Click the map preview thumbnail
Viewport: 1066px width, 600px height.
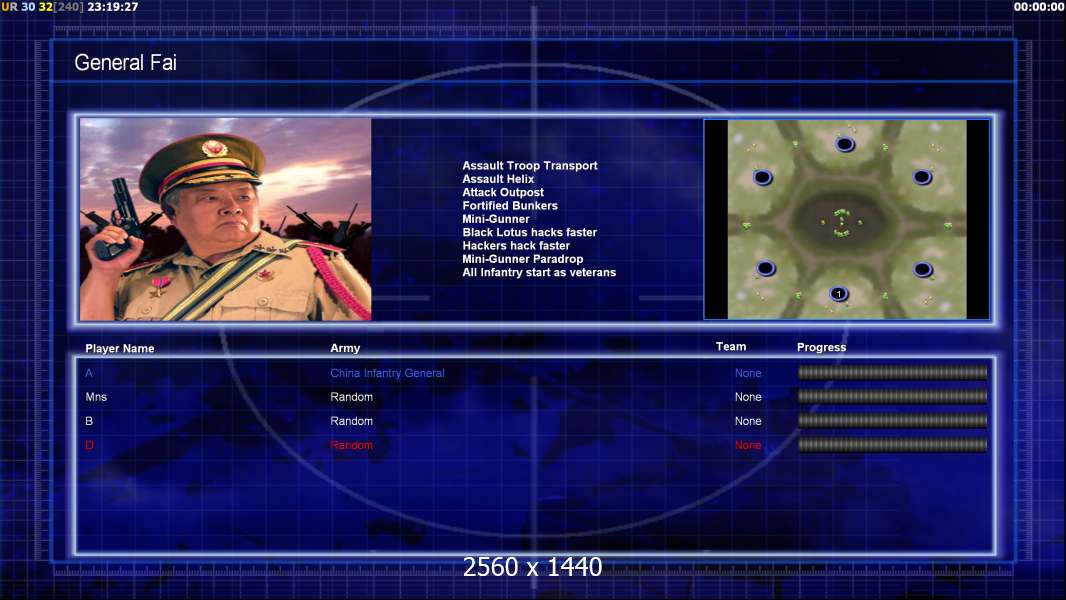click(846, 219)
